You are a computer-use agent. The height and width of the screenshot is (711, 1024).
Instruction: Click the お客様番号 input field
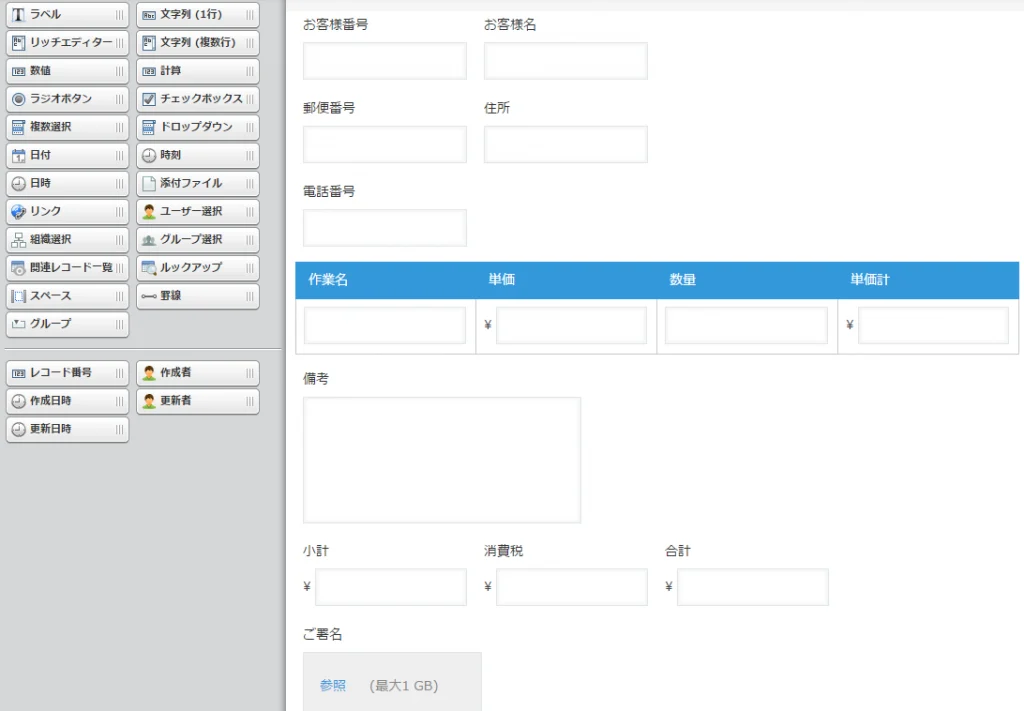pos(385,61)
